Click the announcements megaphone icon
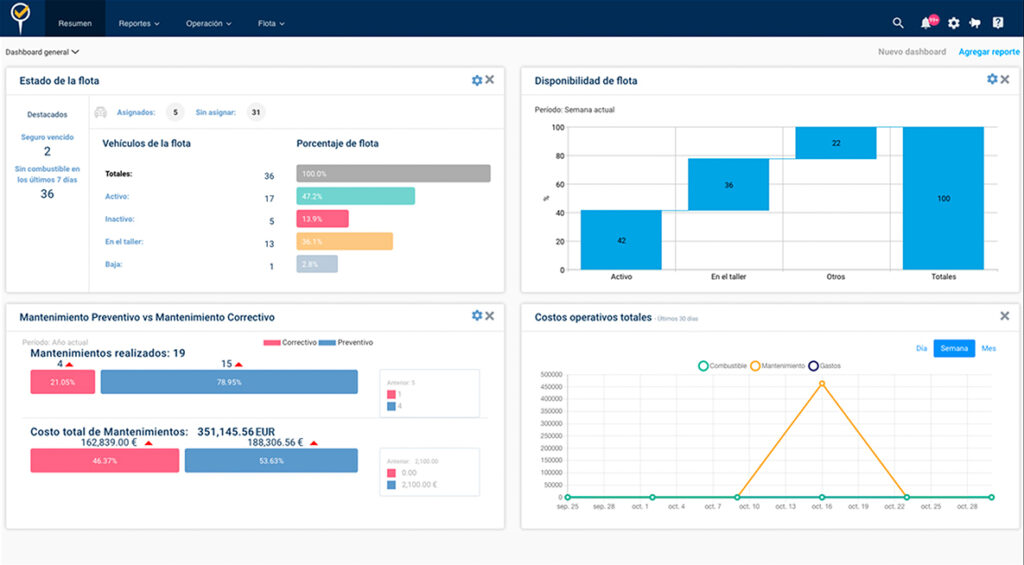 click(975, 23)
